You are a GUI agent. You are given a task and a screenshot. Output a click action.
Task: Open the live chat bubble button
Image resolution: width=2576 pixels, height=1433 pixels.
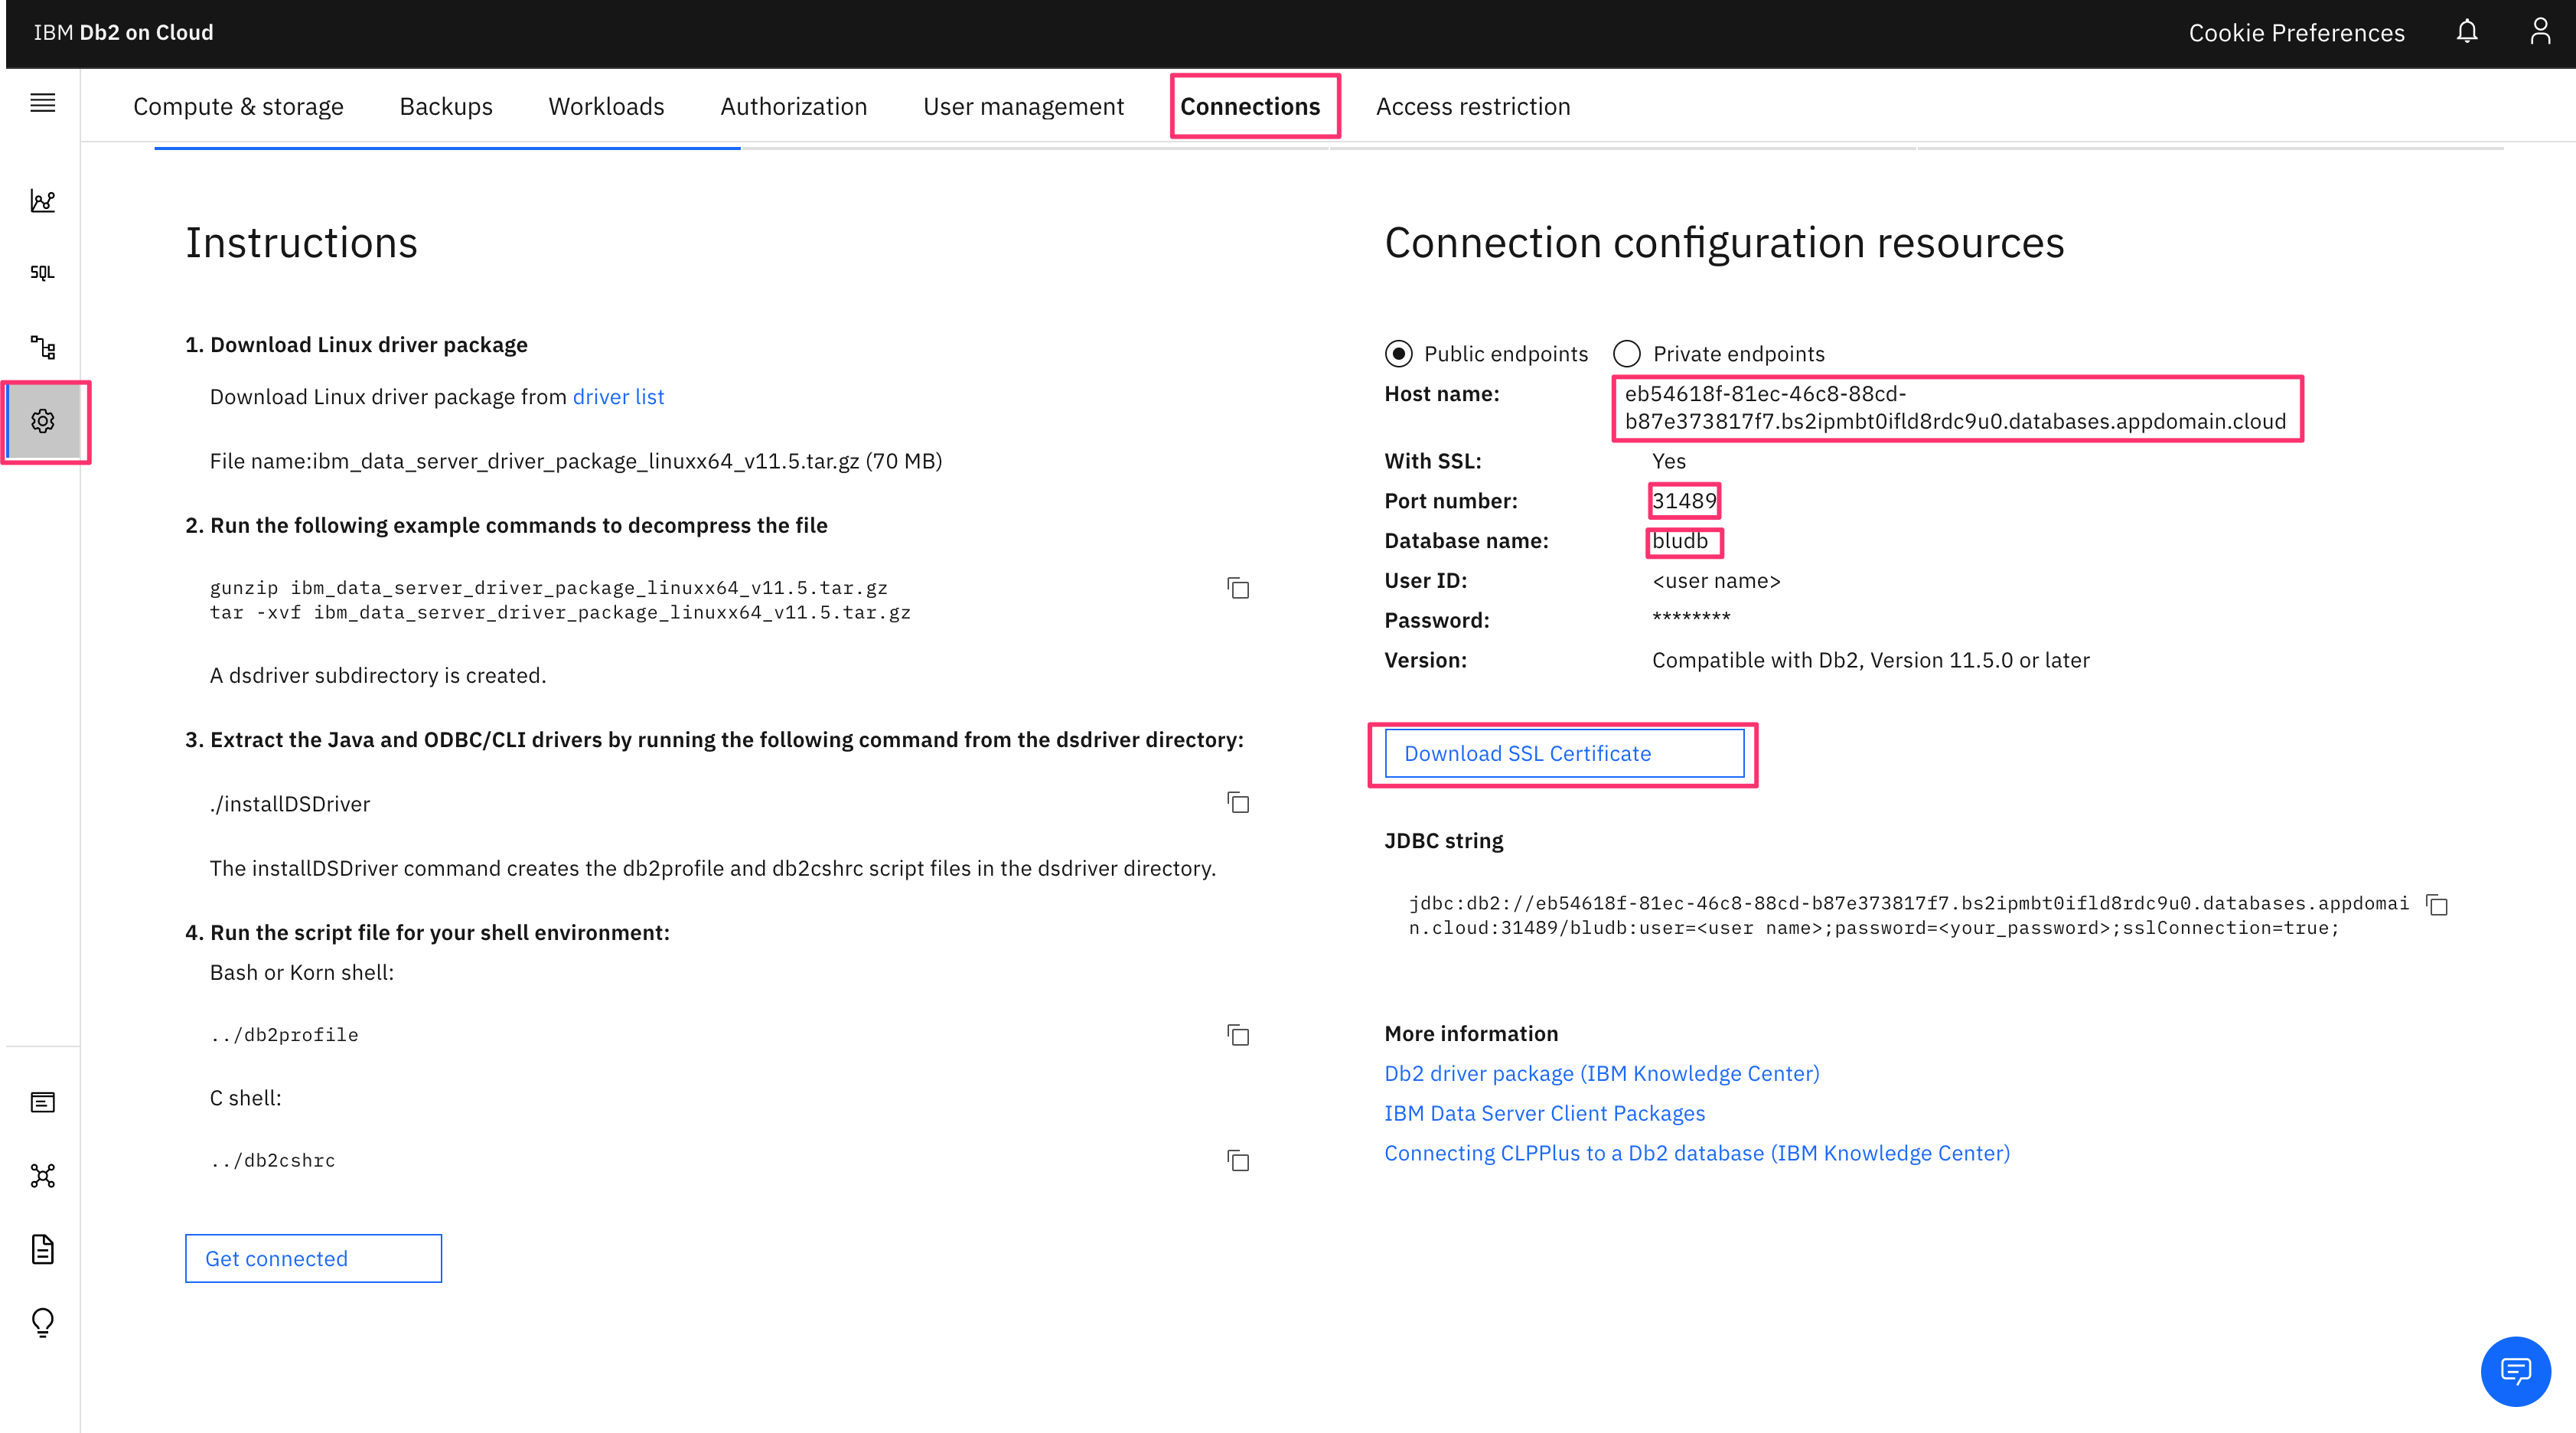[2514, 1370]
